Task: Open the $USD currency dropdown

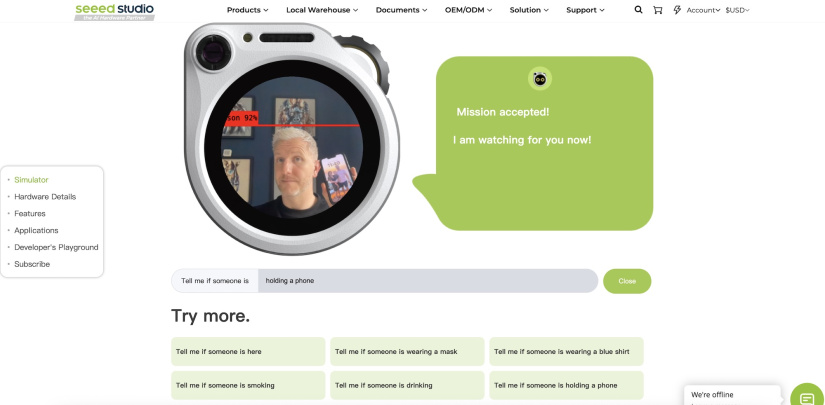Action: pyautogui.click(x=737, y=10)
